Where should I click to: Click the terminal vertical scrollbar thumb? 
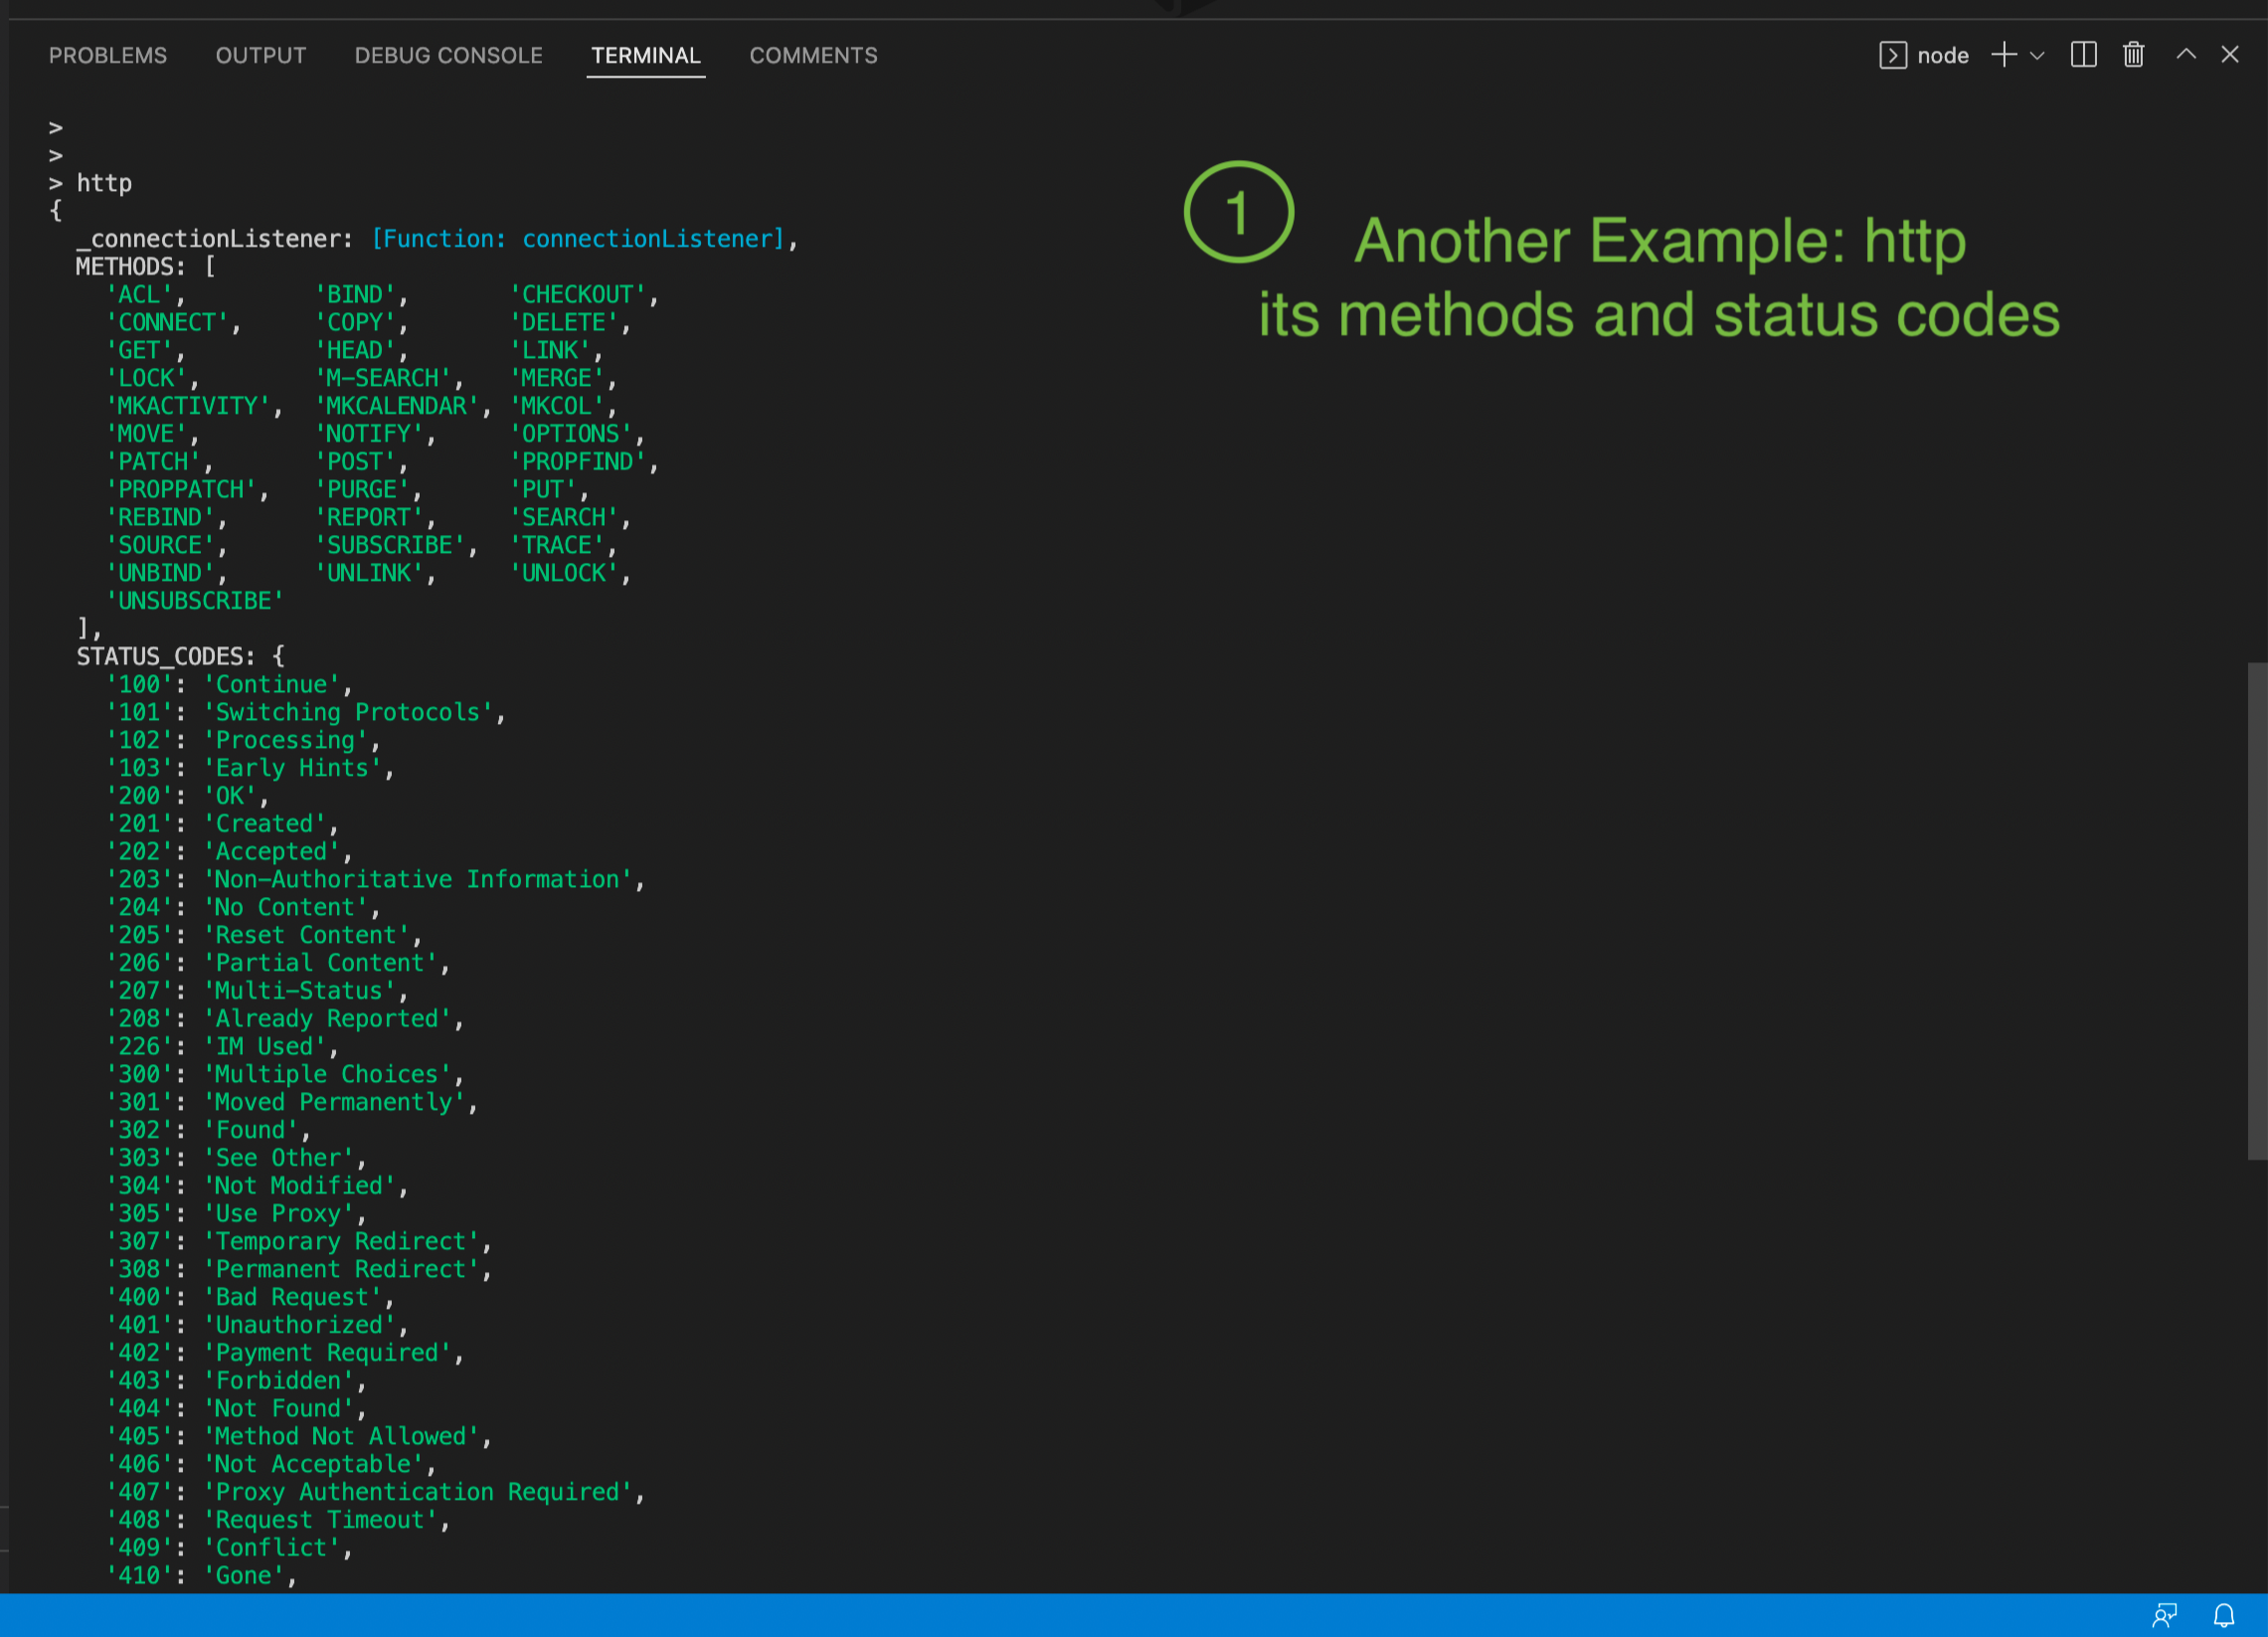[x=2257, y=910]
